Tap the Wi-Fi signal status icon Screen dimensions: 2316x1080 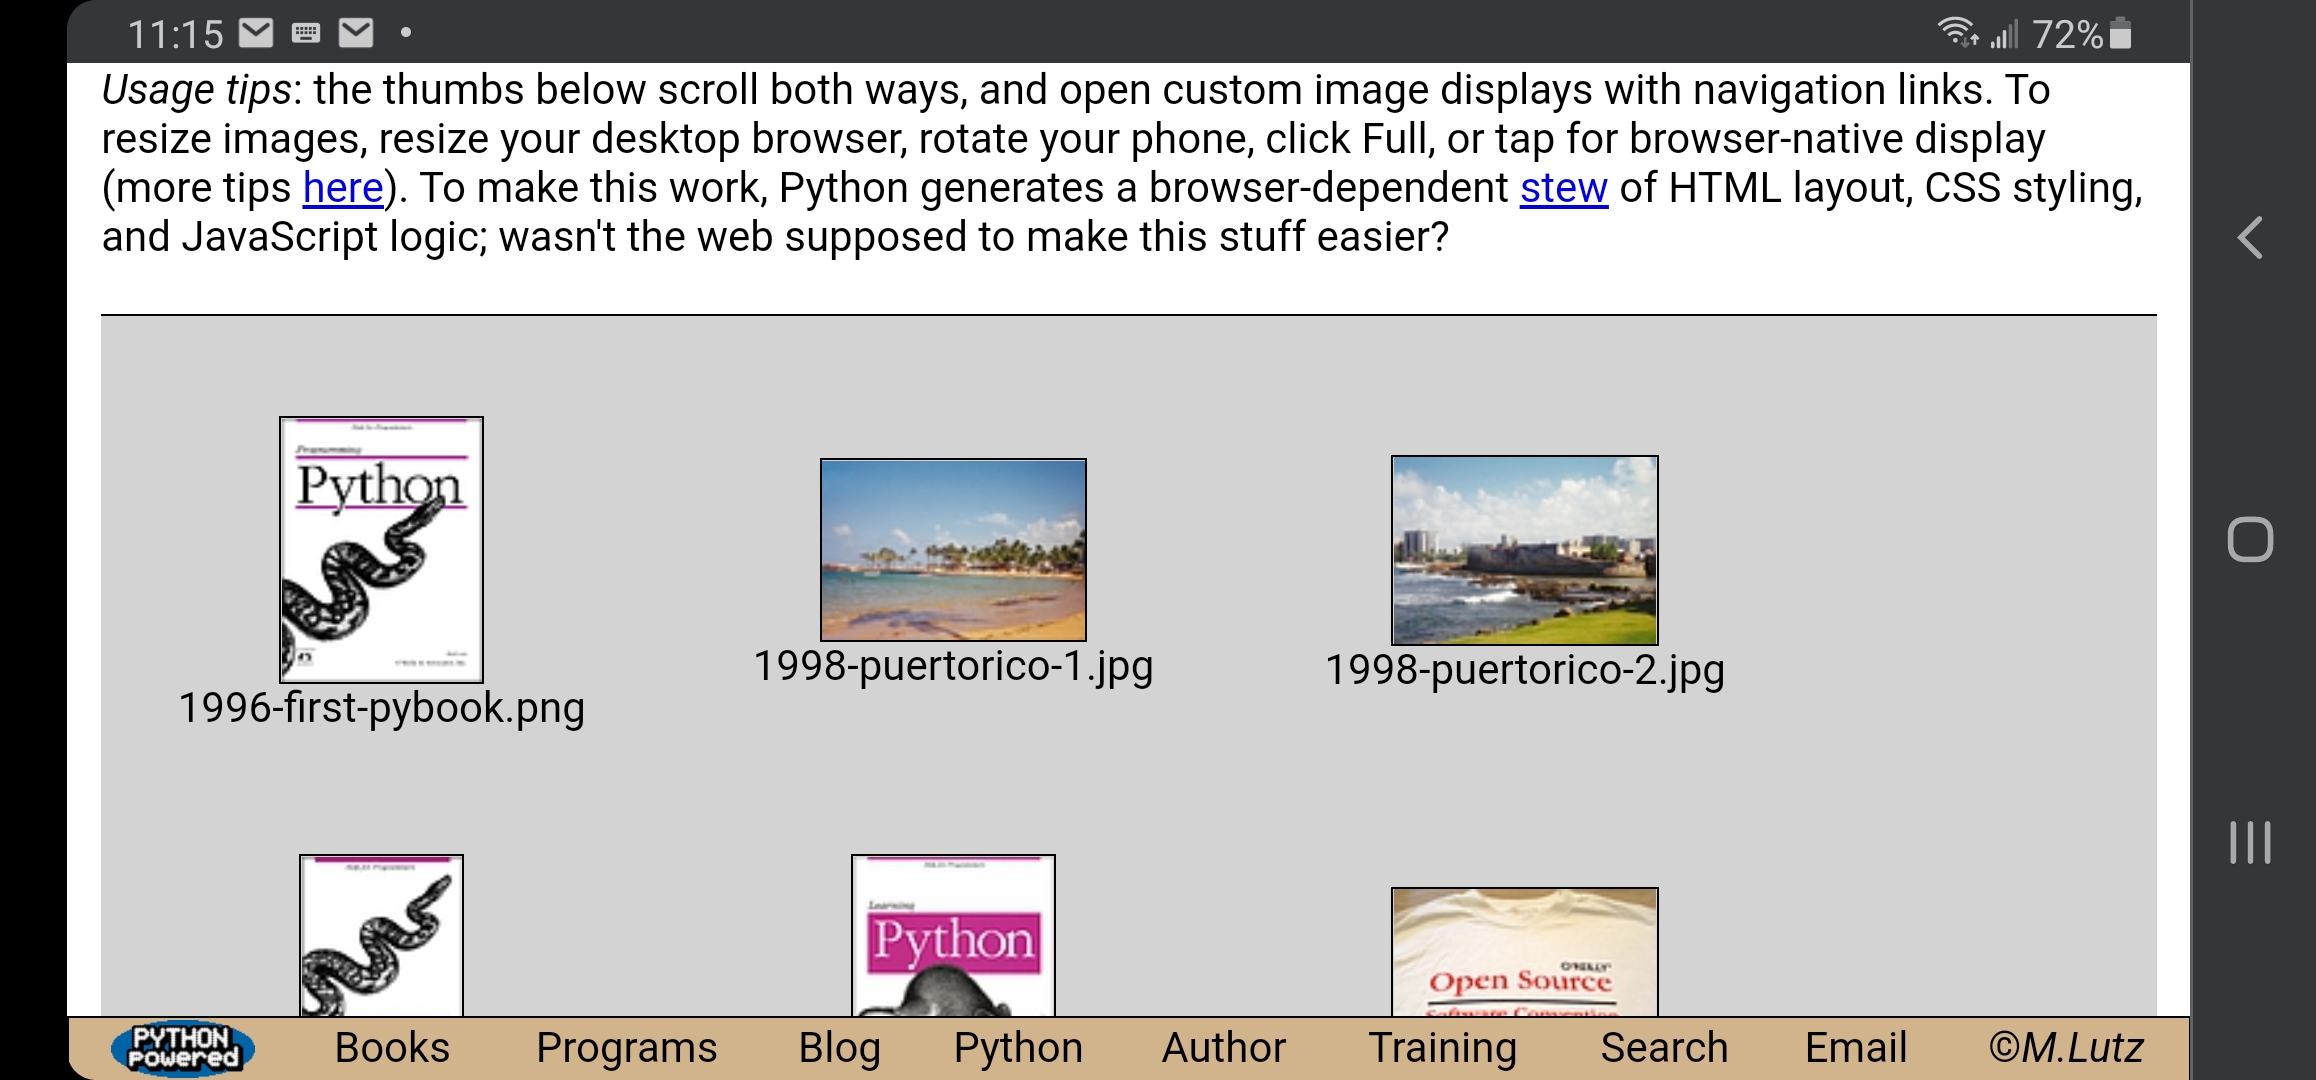1957,33
